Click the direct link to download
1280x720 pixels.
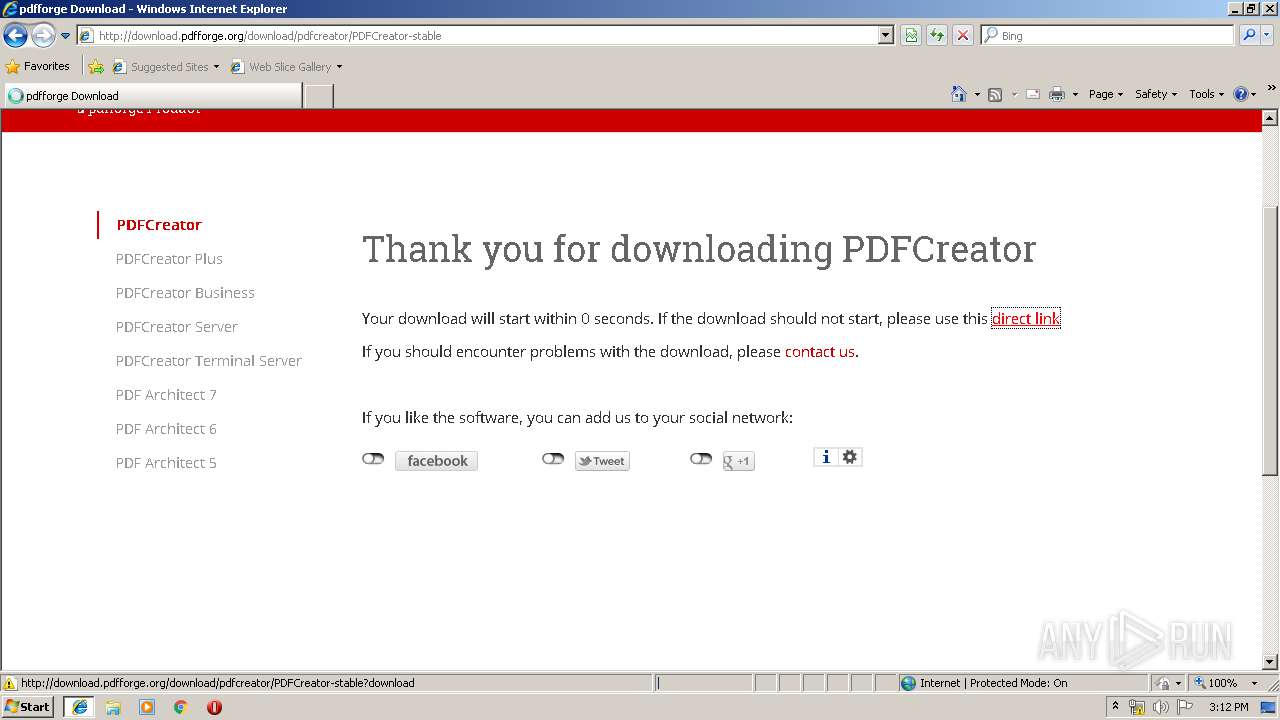tap(1025, 319)
